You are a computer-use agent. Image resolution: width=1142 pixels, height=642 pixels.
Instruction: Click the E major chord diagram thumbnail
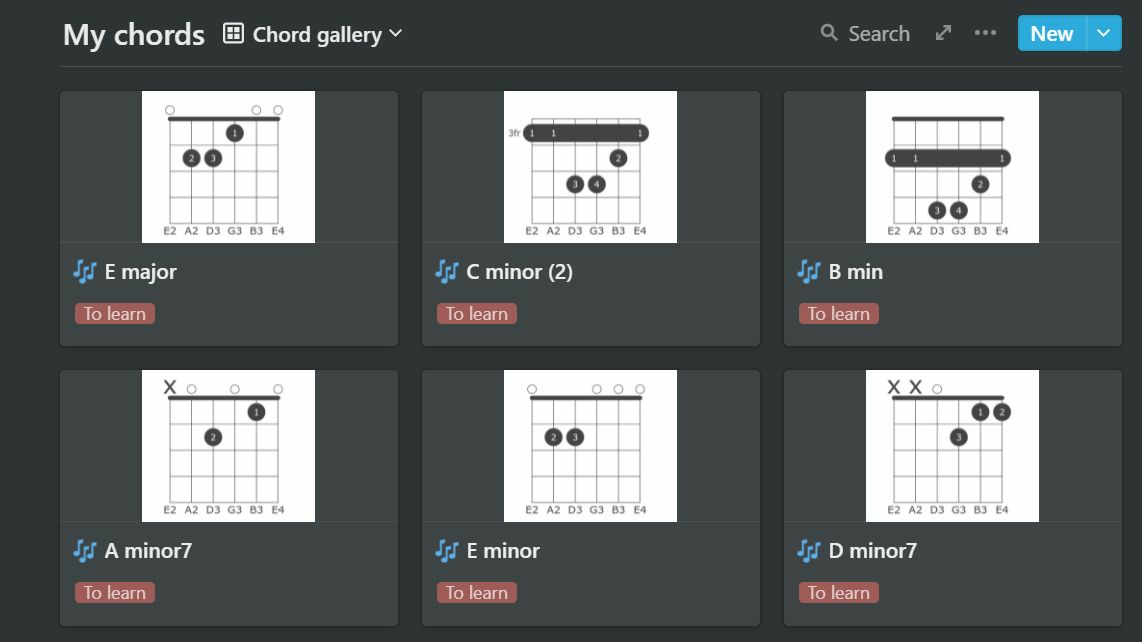(228, 167)
